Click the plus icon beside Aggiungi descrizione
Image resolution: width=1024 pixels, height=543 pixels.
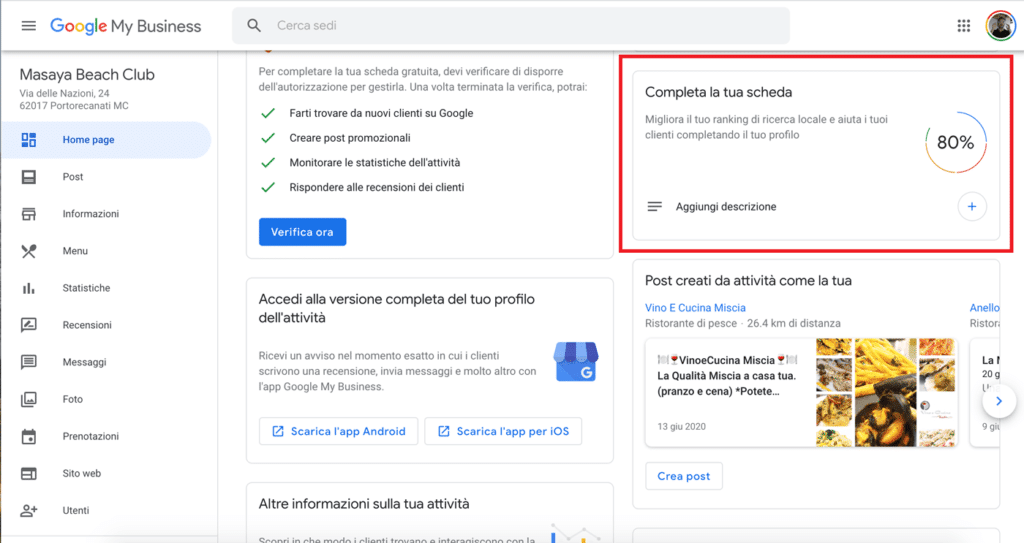coord(972,206)
